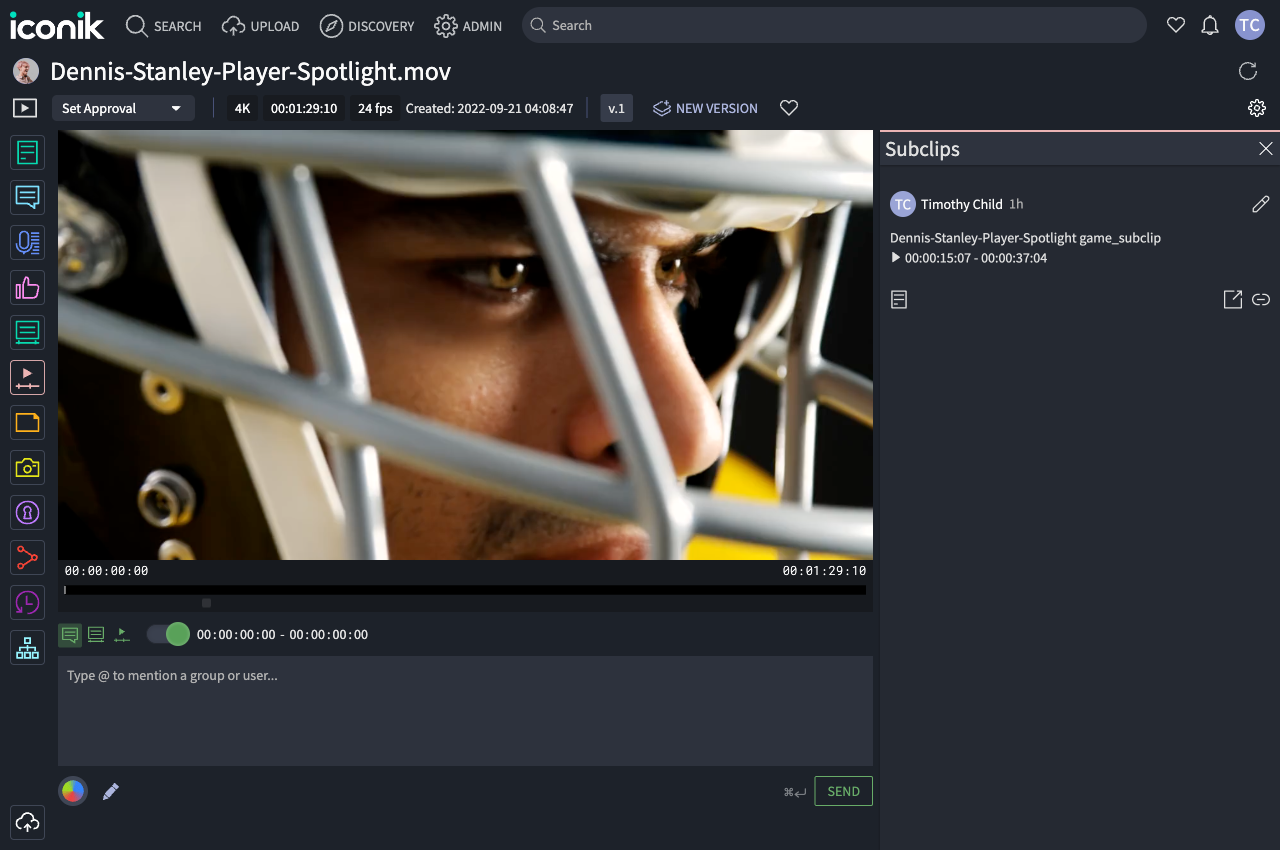Open the Metadata panel icon

(x=27, y=152)
